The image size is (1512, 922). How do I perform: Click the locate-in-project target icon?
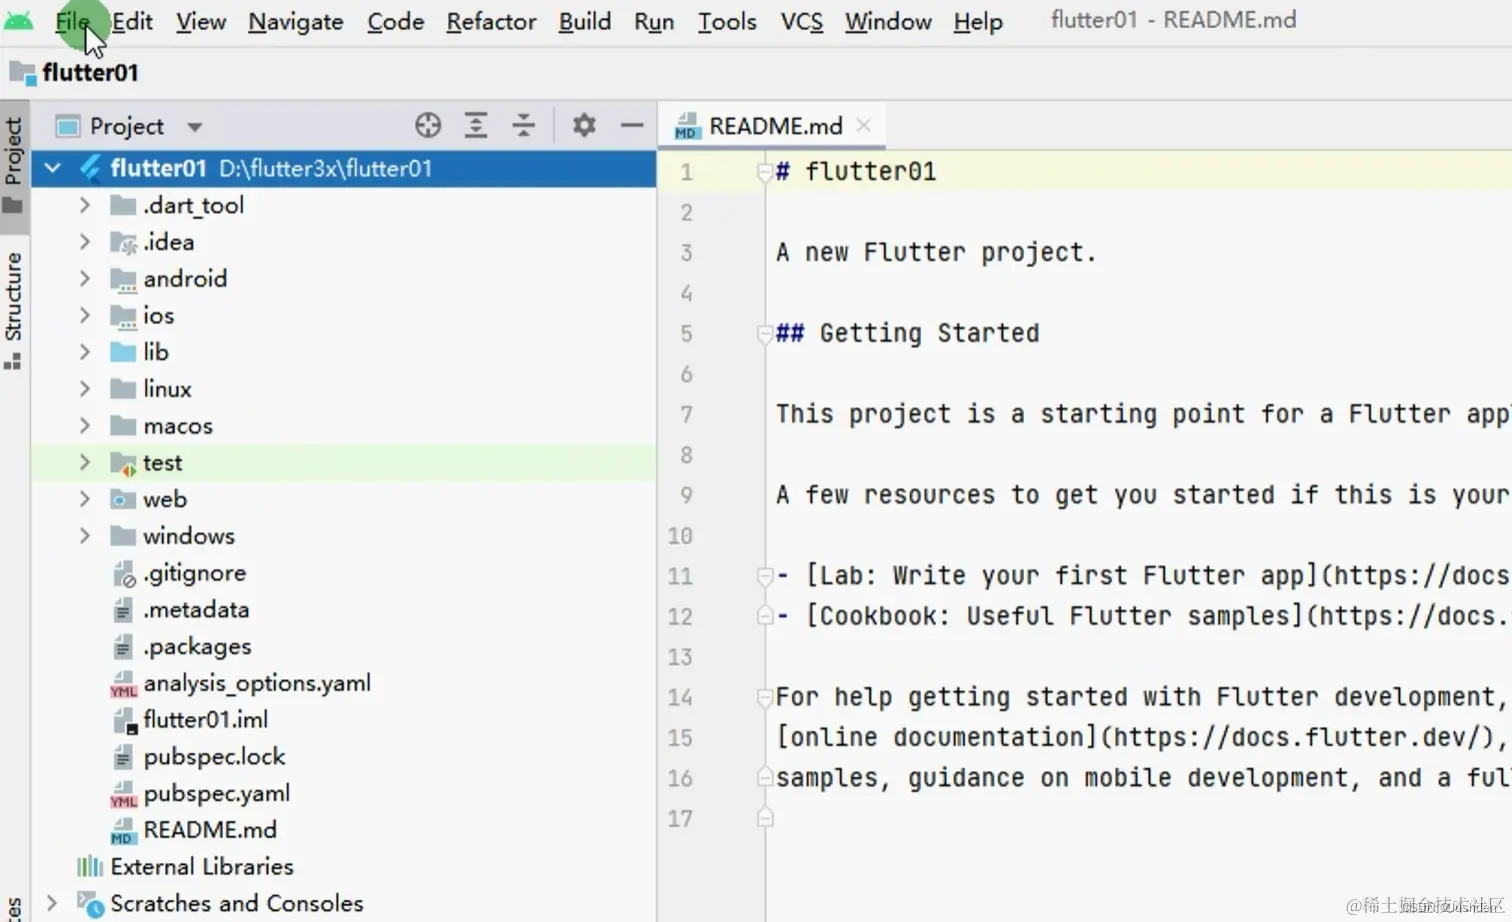coord(428,125)
